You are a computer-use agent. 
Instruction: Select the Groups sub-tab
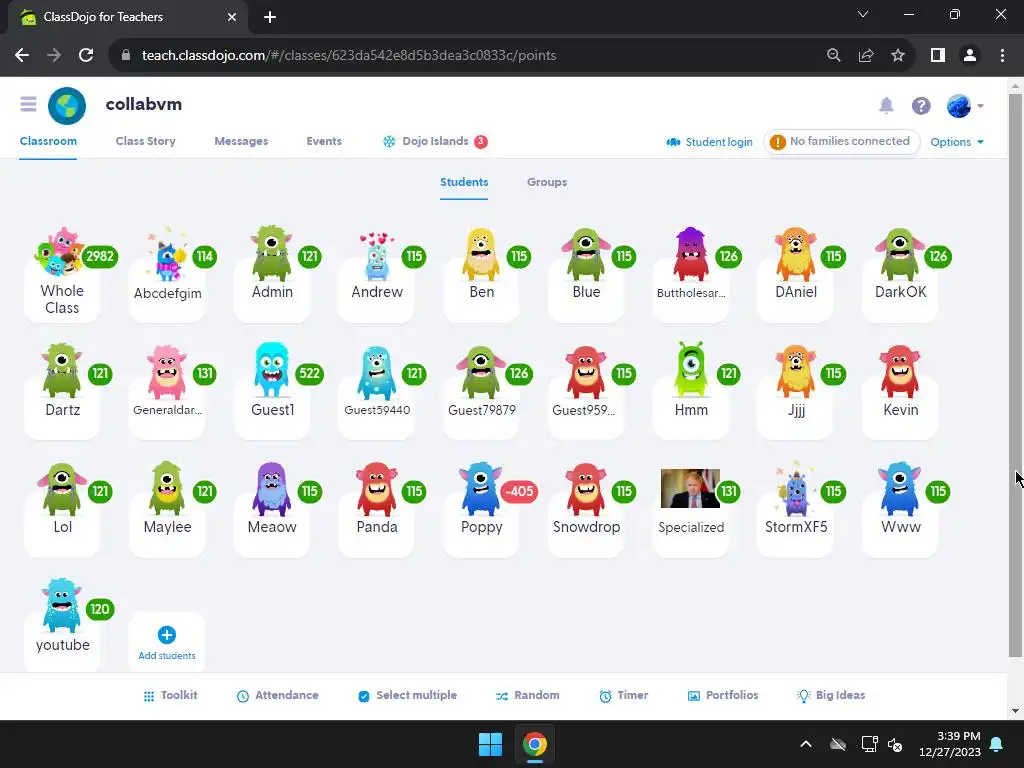(547, 182)
